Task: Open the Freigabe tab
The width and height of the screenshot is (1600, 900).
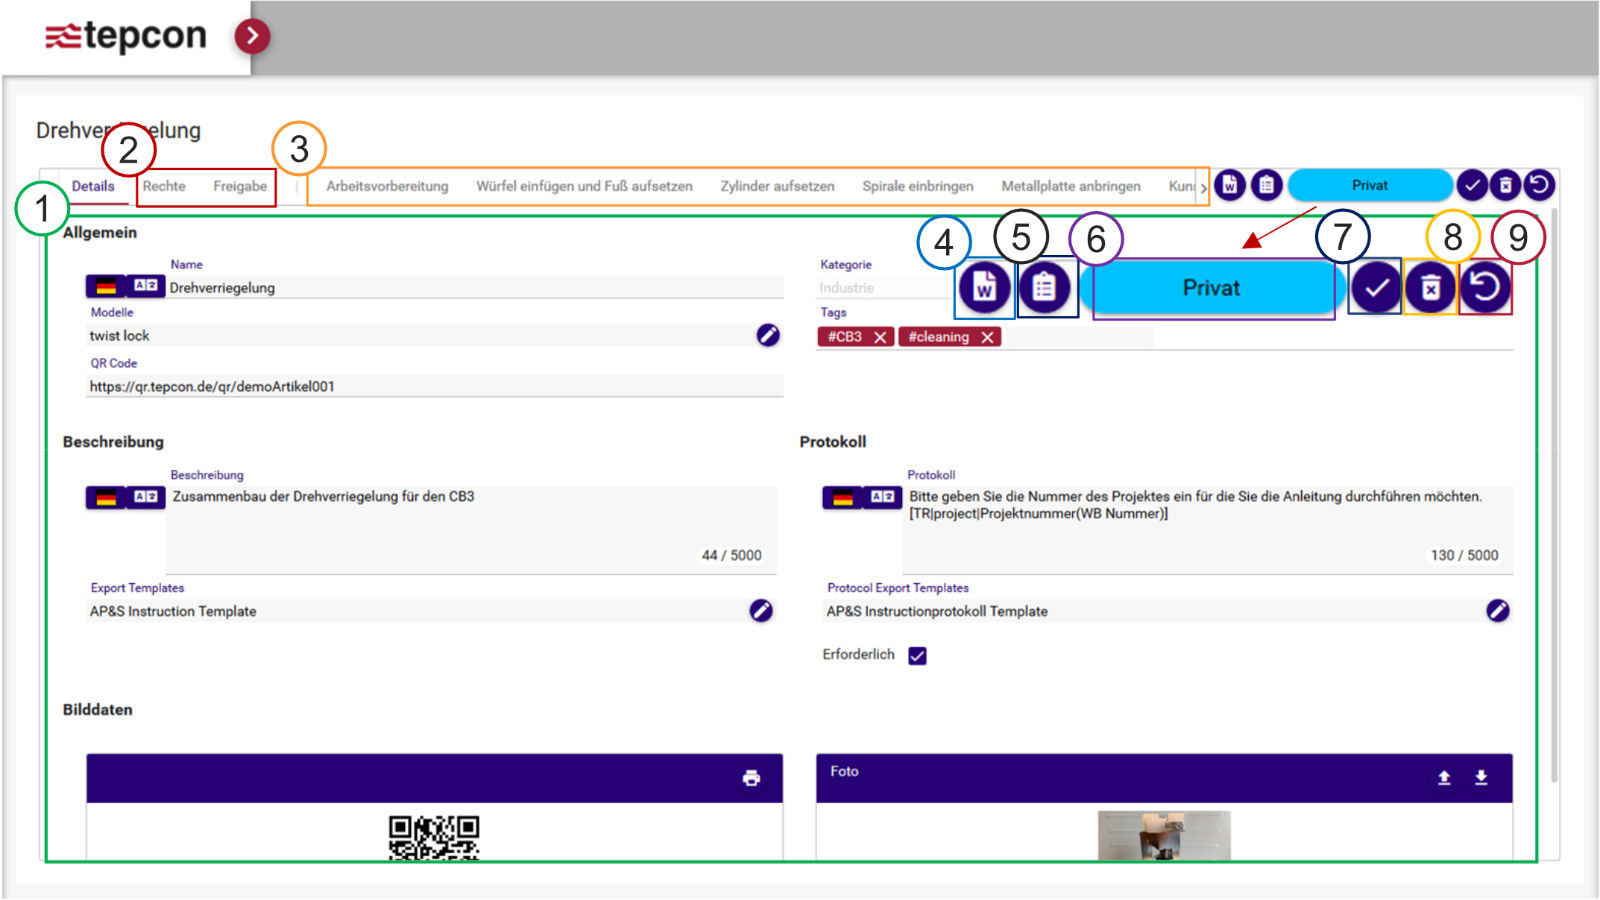Action: [240, 187]
